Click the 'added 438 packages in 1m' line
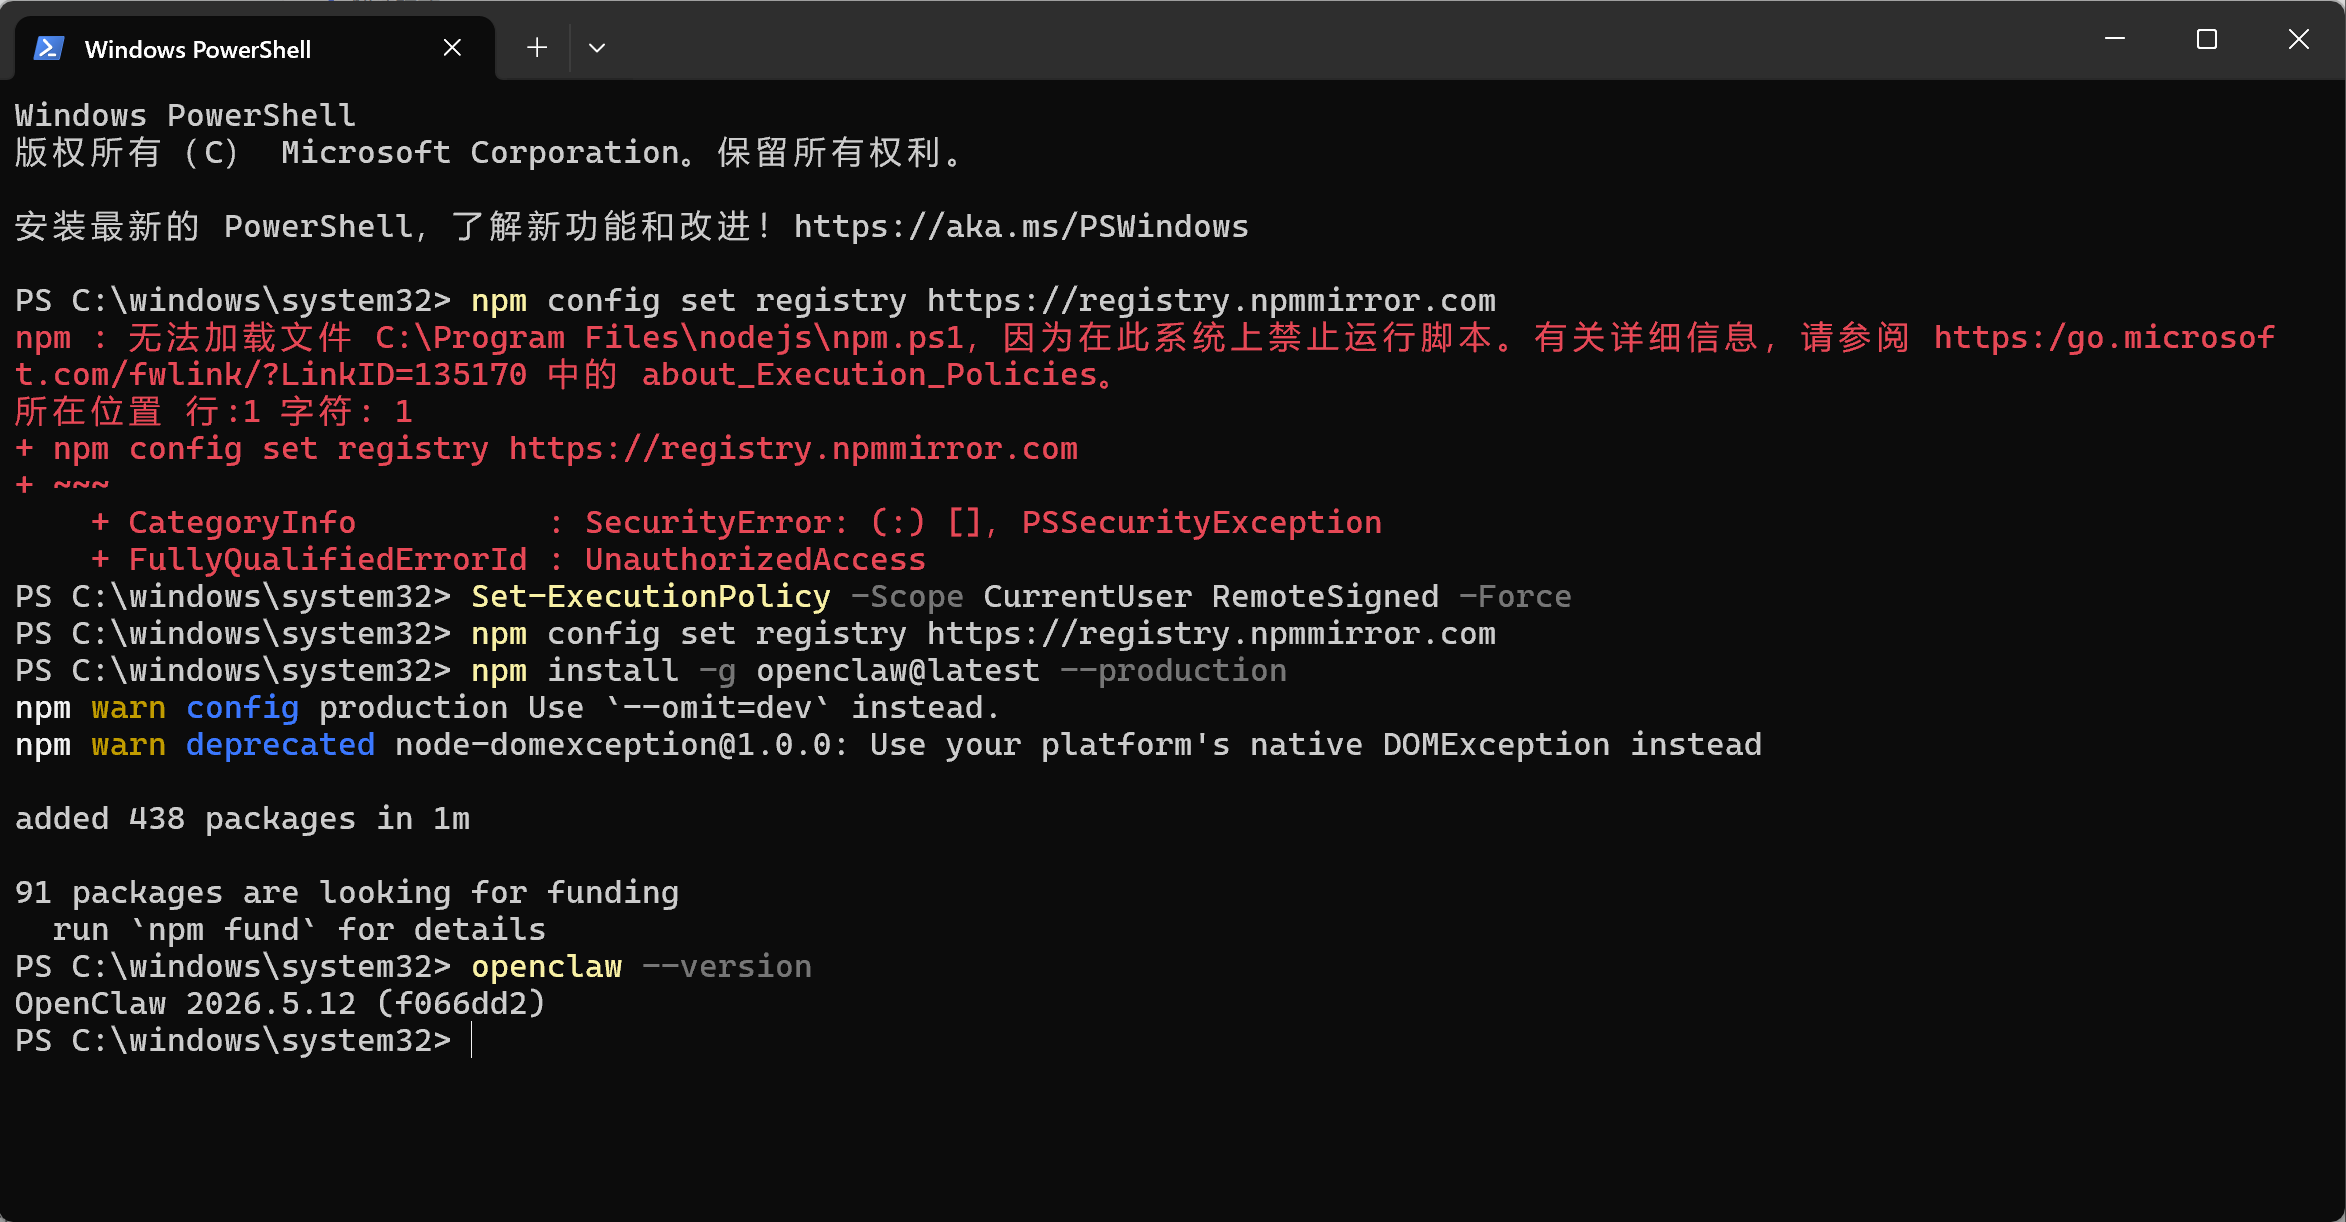Screen dimensions: 2346x1222 (x=242, y=819)
